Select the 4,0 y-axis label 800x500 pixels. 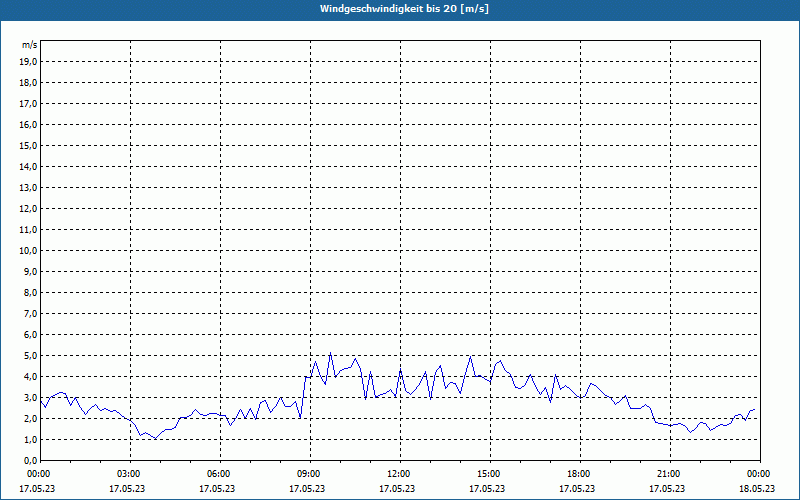pos(30,377)
